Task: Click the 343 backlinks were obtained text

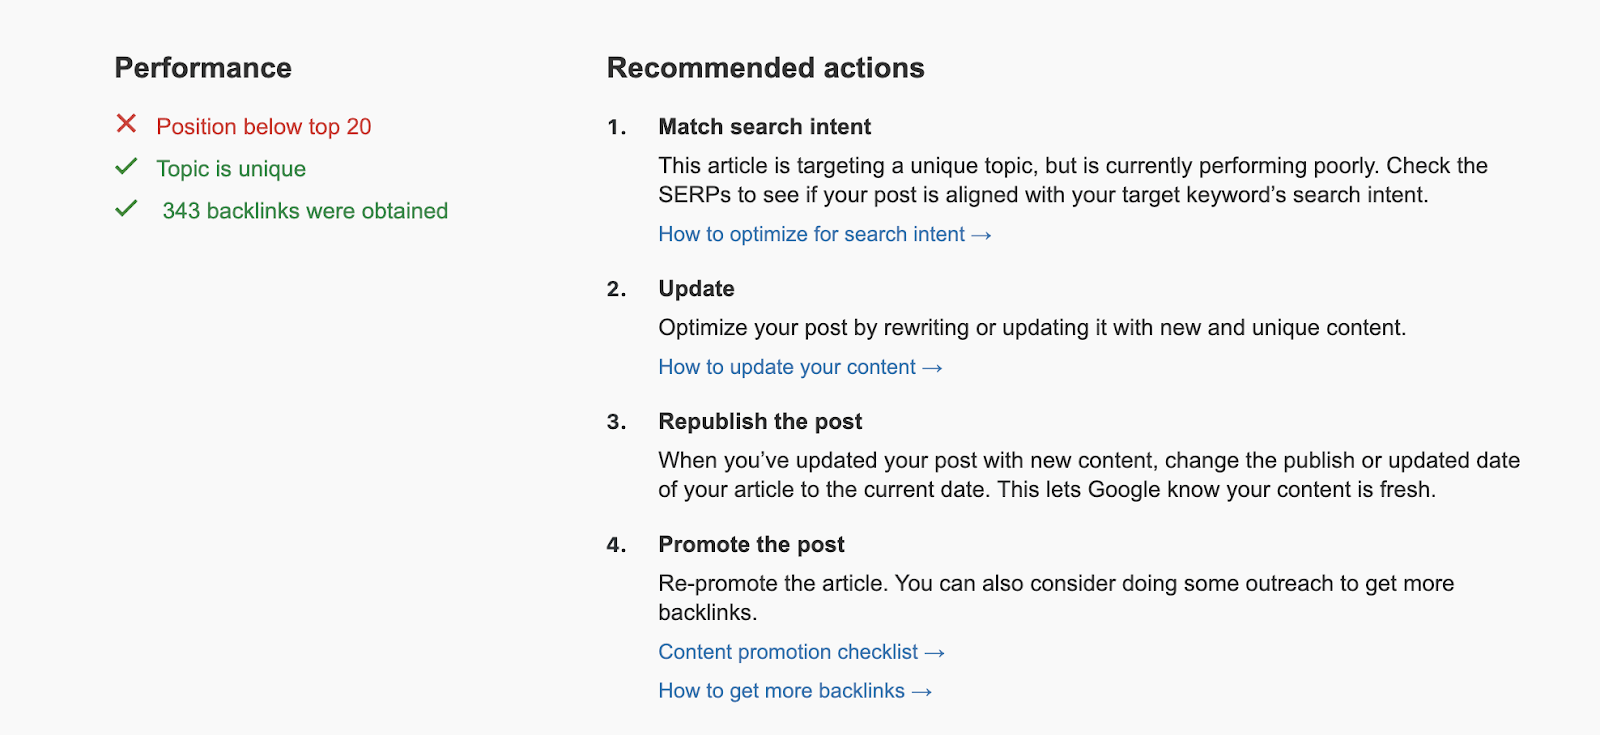Action: [305, 211]
